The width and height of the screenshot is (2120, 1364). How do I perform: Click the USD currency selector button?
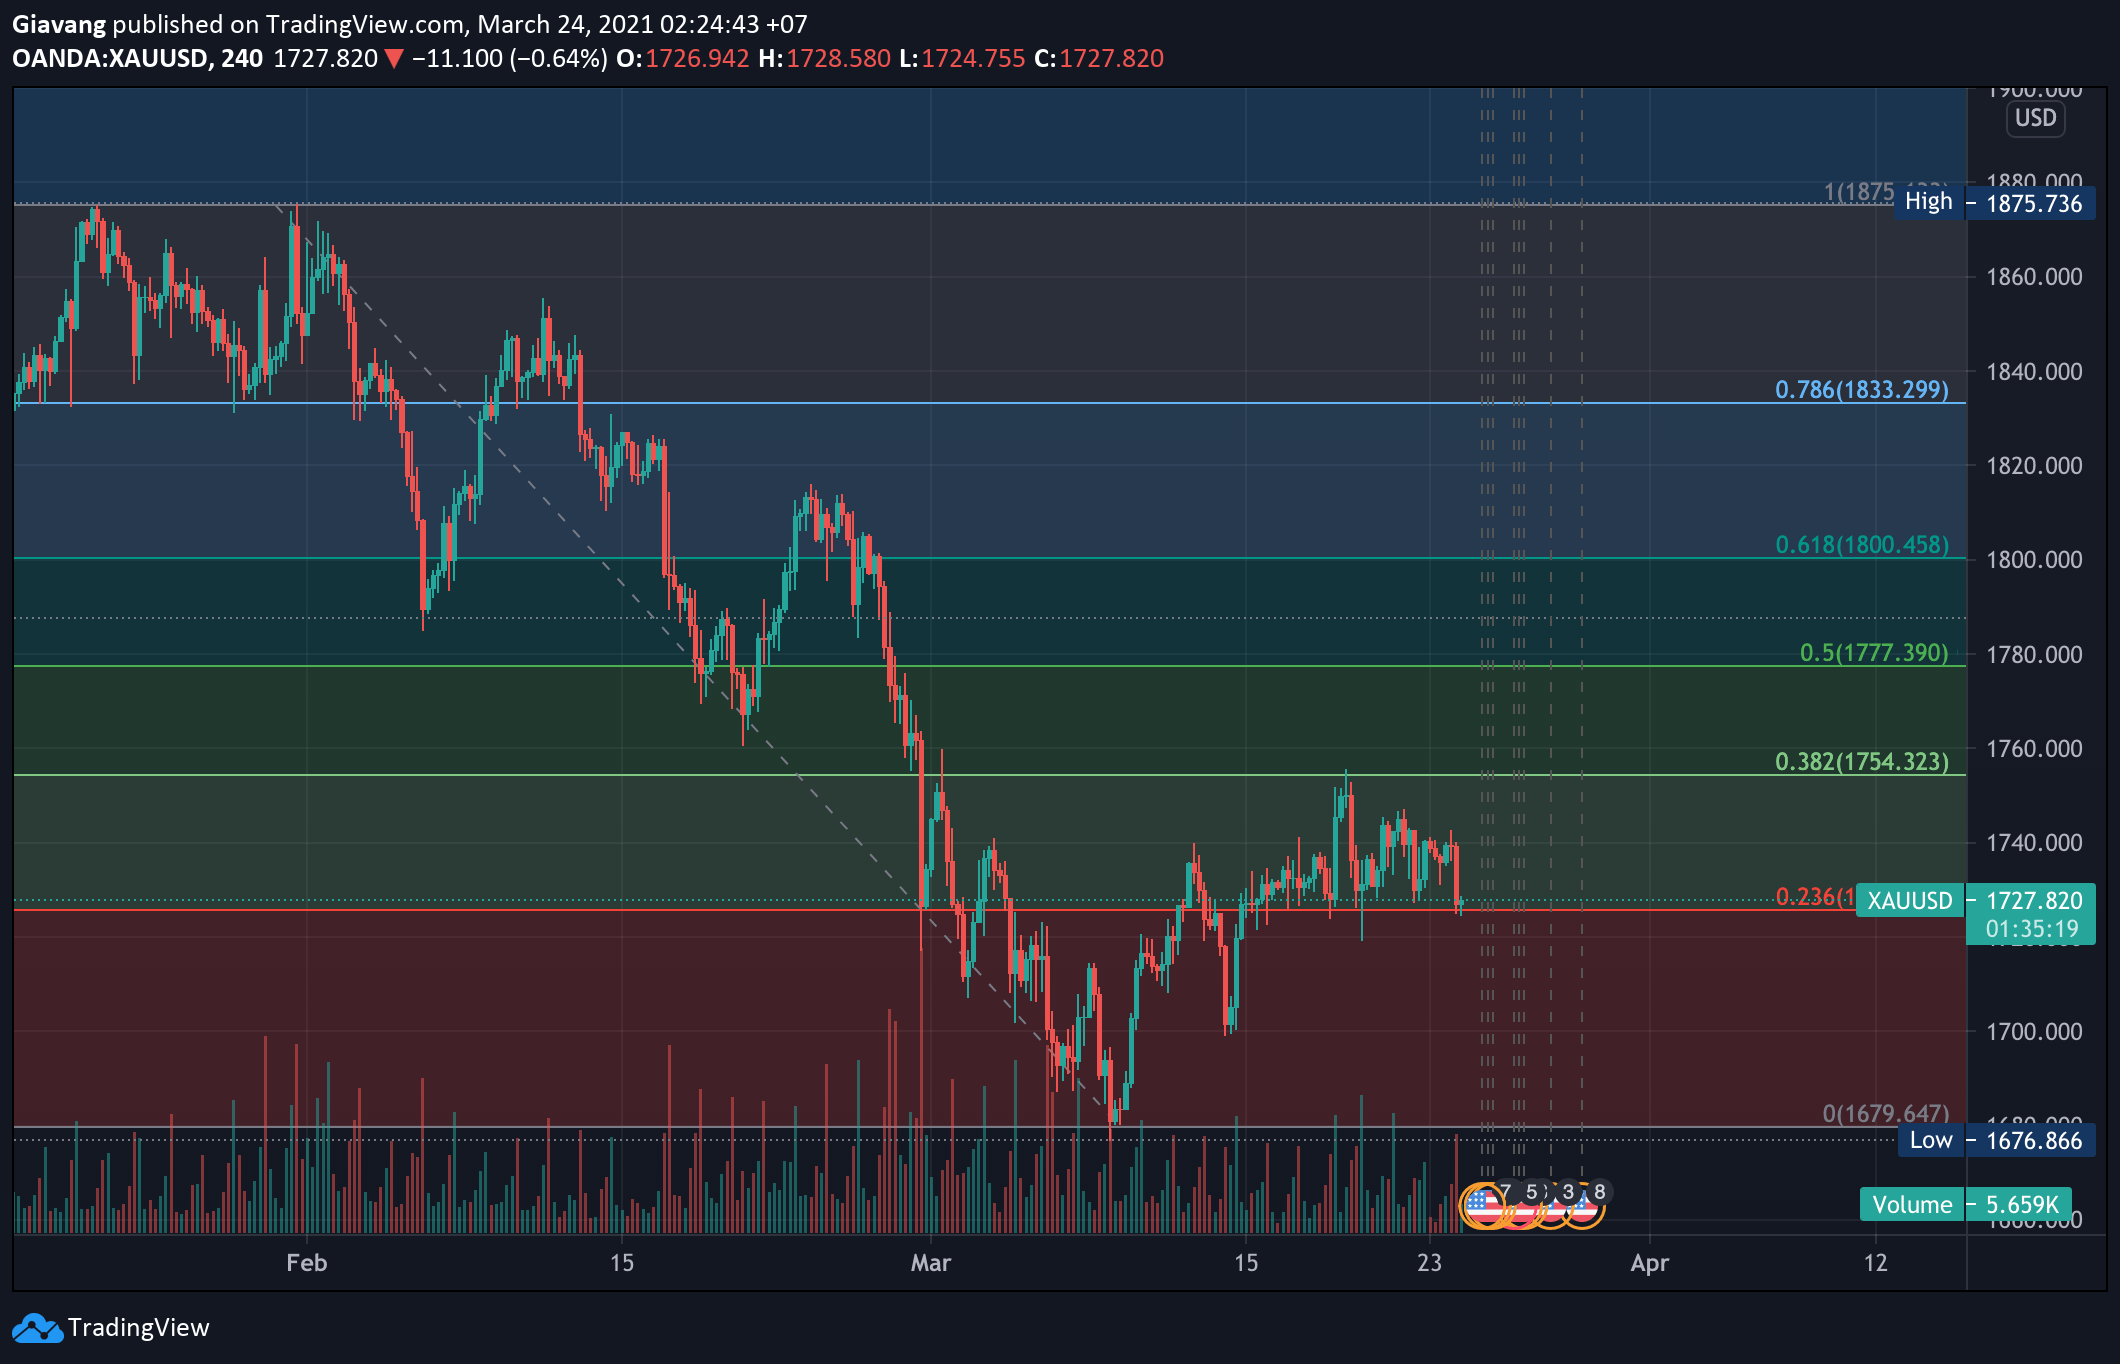(x=2035, y=118)
